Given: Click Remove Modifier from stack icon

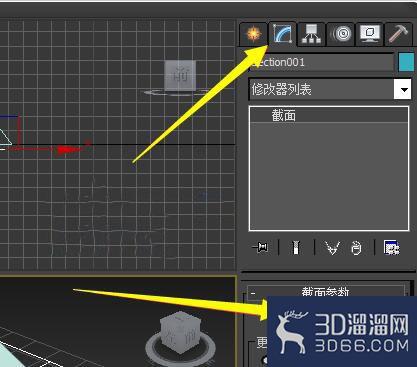Looking at the screenshot, I should (356, 248).
